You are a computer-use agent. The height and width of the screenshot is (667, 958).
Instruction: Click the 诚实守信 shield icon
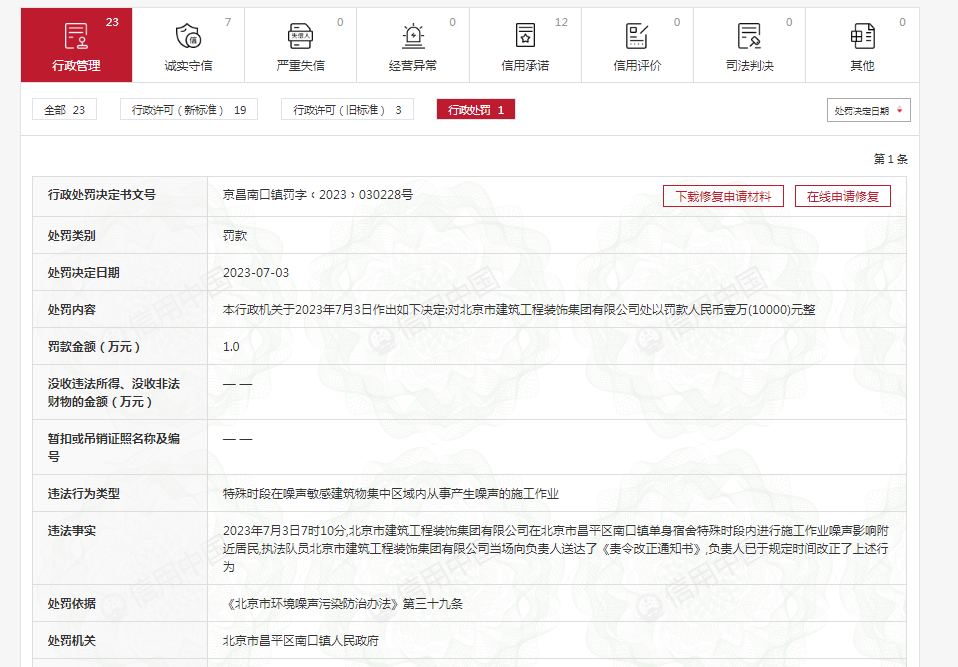(188, 36)
